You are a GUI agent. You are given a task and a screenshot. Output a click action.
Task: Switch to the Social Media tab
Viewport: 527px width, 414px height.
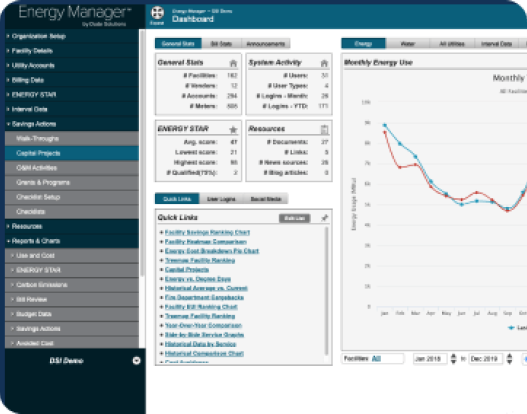[x=266, y=199]
